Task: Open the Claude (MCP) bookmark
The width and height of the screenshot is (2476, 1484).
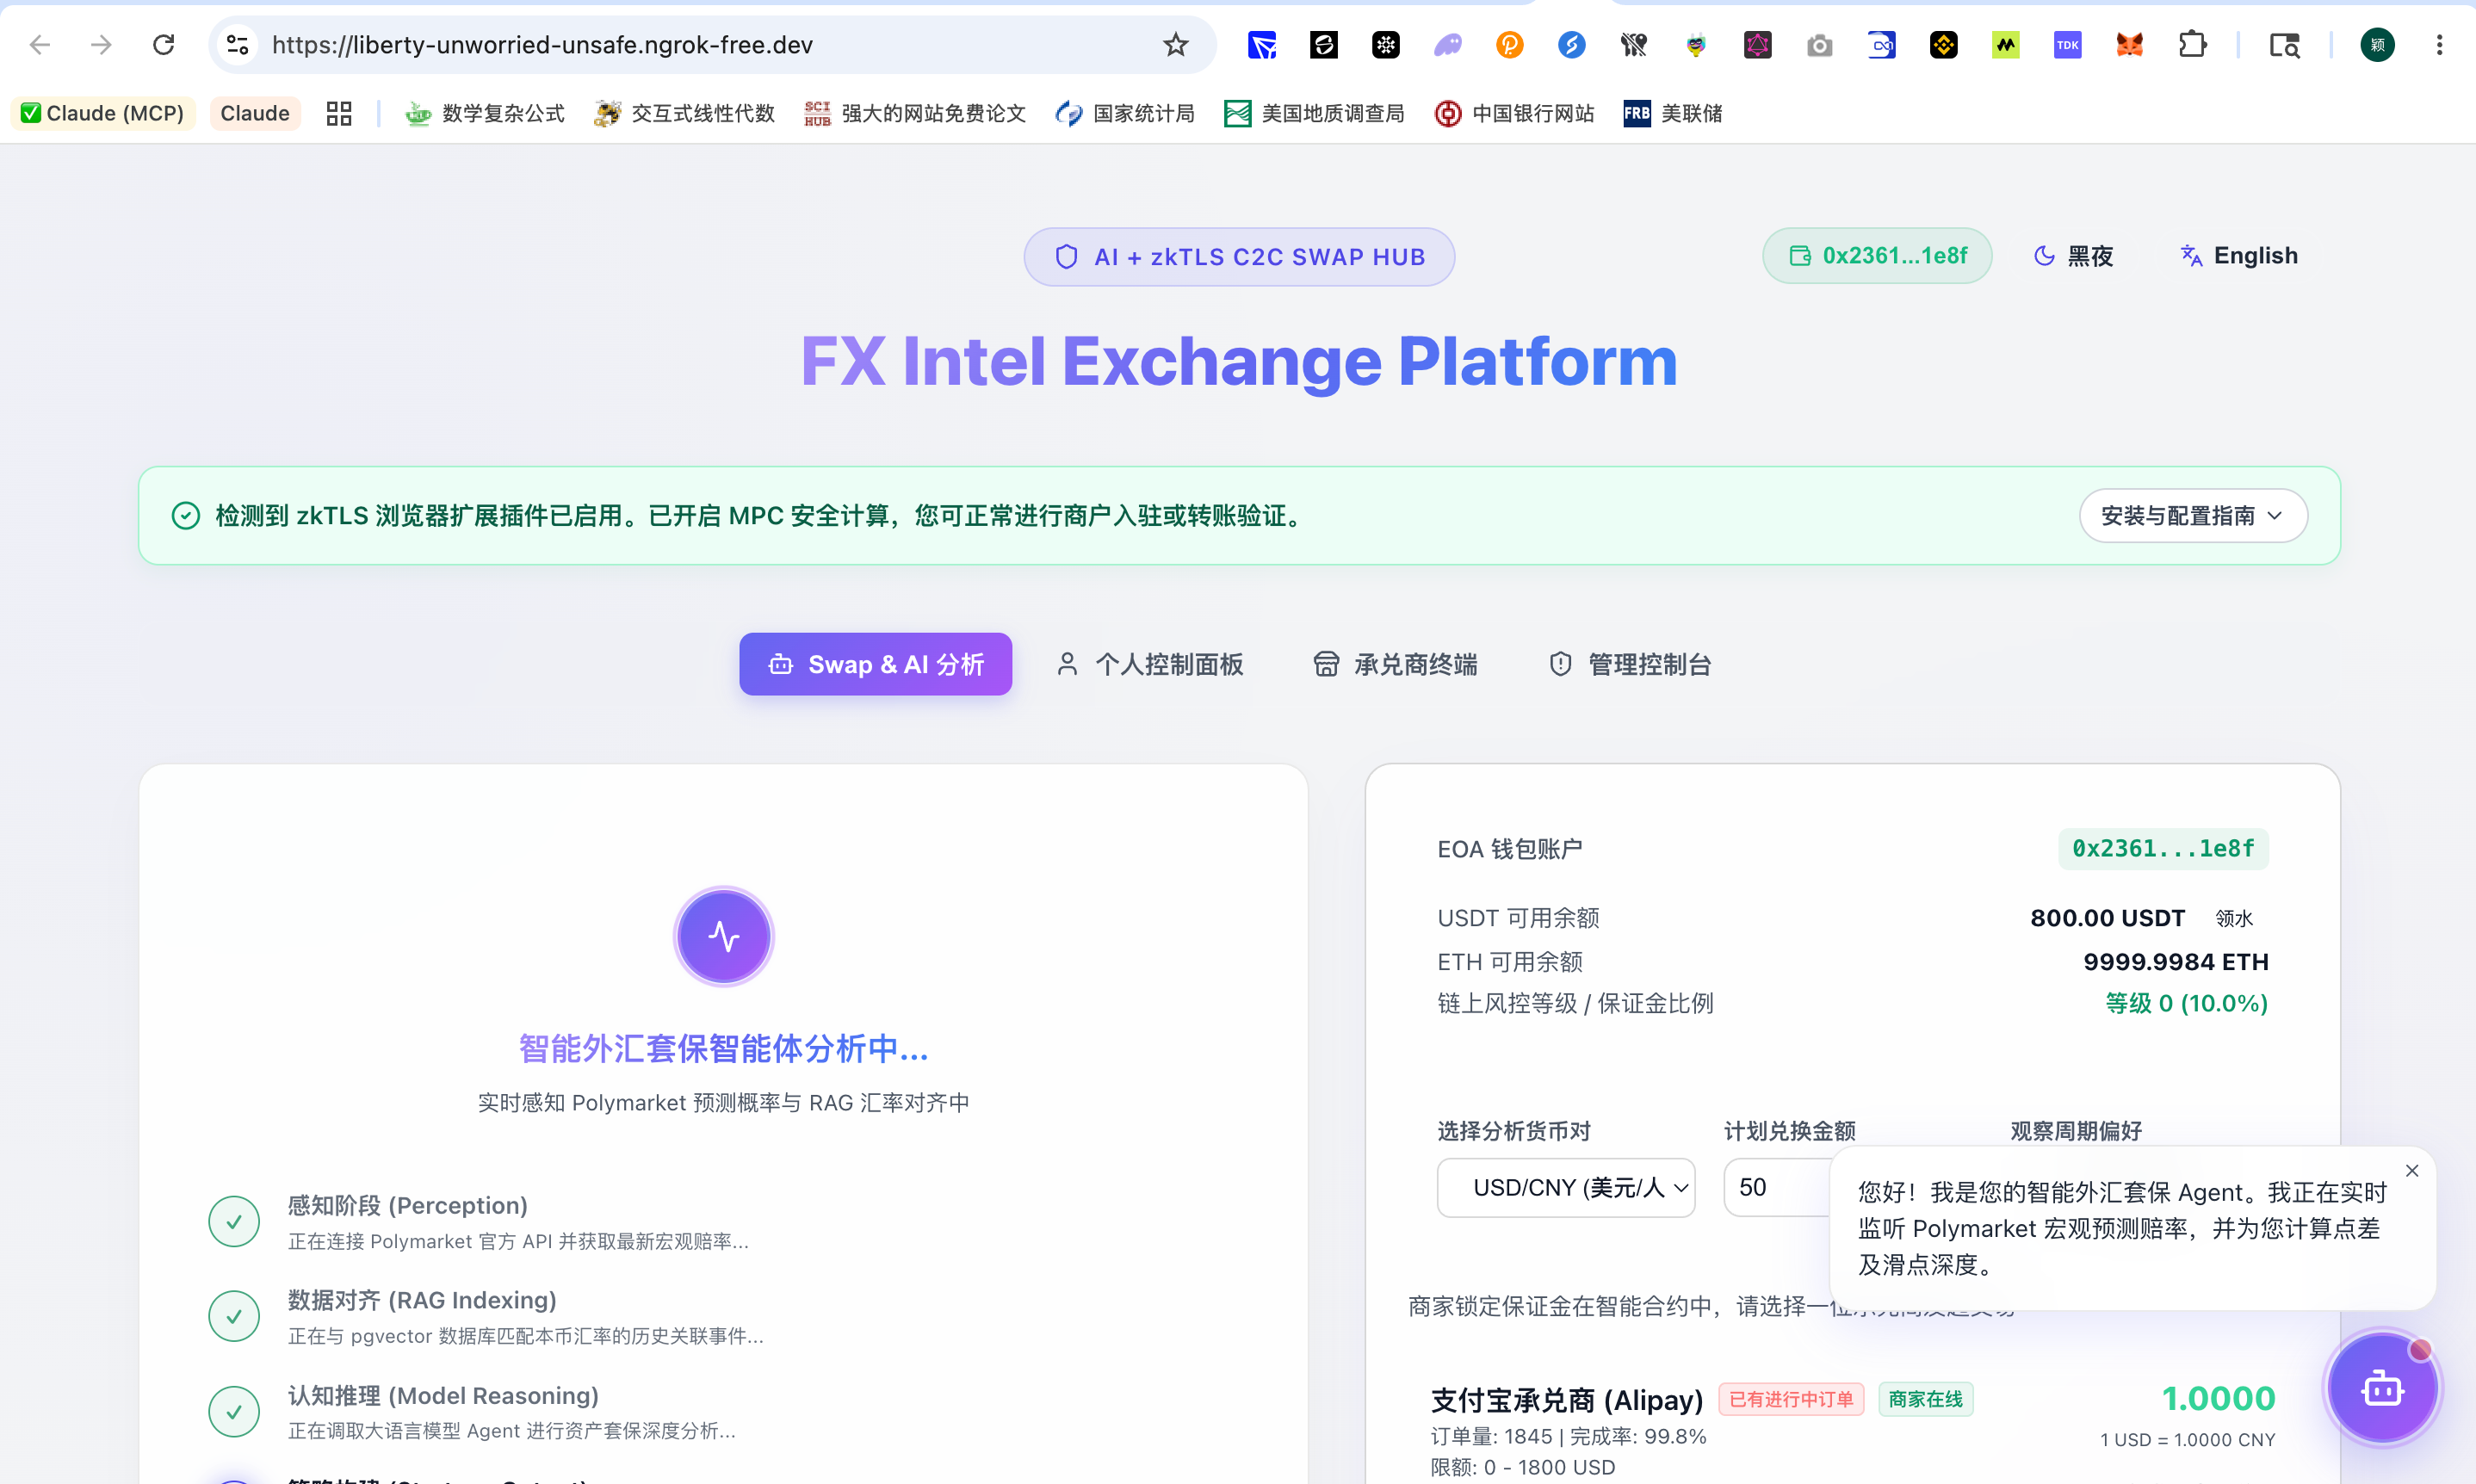Action: coord(103,113)
